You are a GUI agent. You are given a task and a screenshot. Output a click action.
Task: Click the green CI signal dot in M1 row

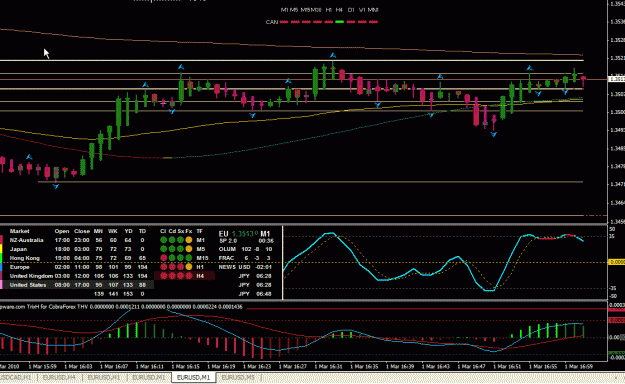point(163,240)
